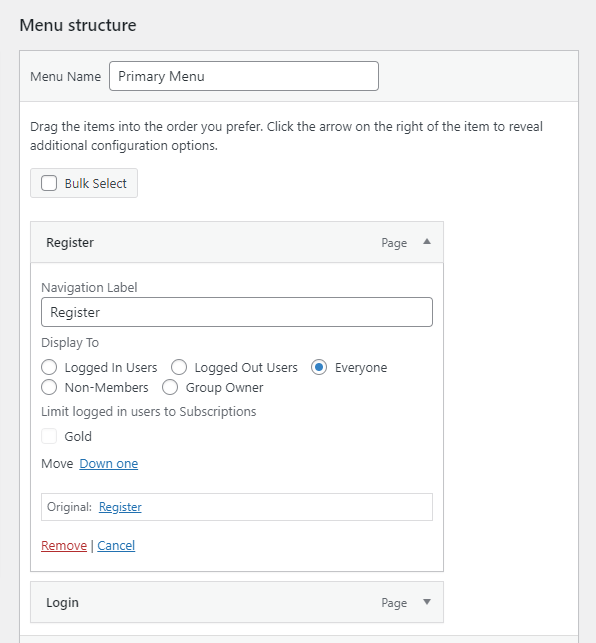Expand the Login menu item arrow
The height and width of the screenshot is (643, 596).
tap(427, 602)
